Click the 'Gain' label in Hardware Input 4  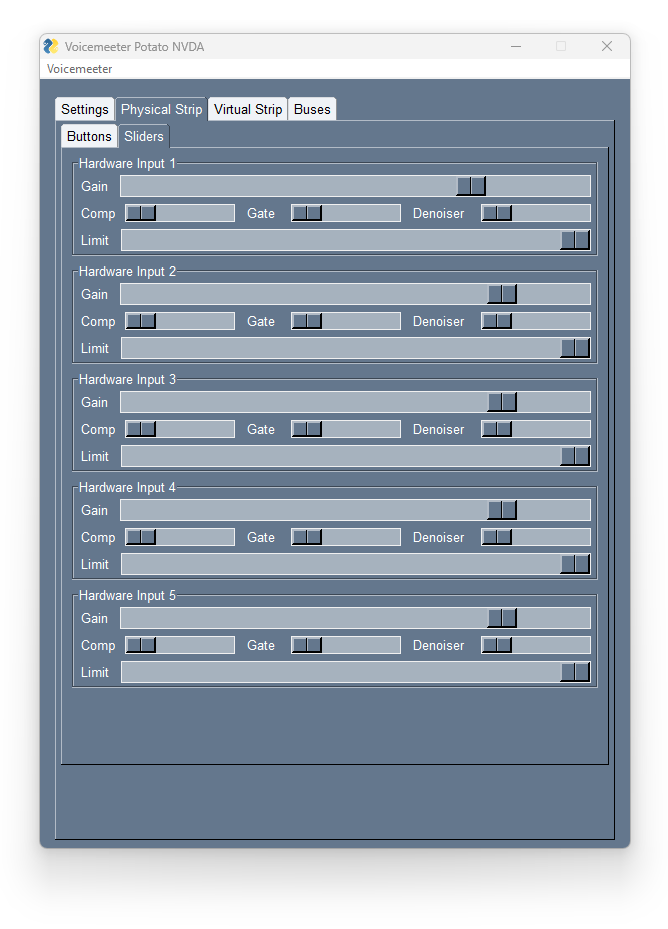click(x=94, y=510)
